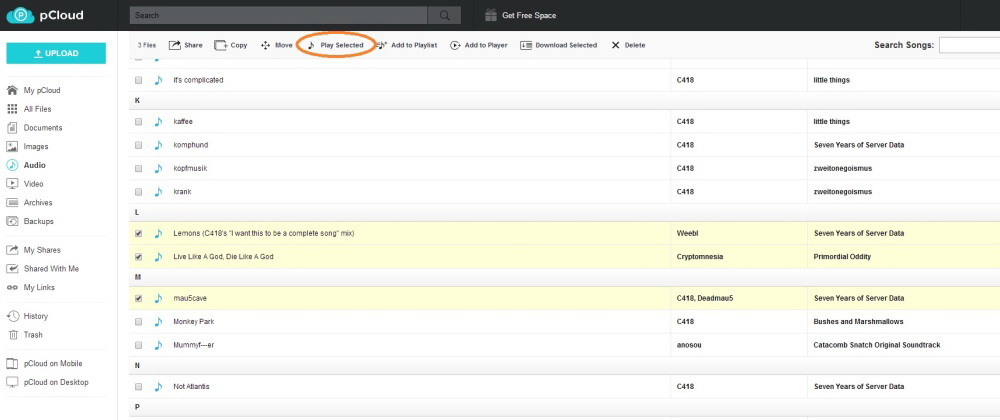Click zweitonegoismus album in kopfmusik row
Screen dimensions: 1000x420
842,169
